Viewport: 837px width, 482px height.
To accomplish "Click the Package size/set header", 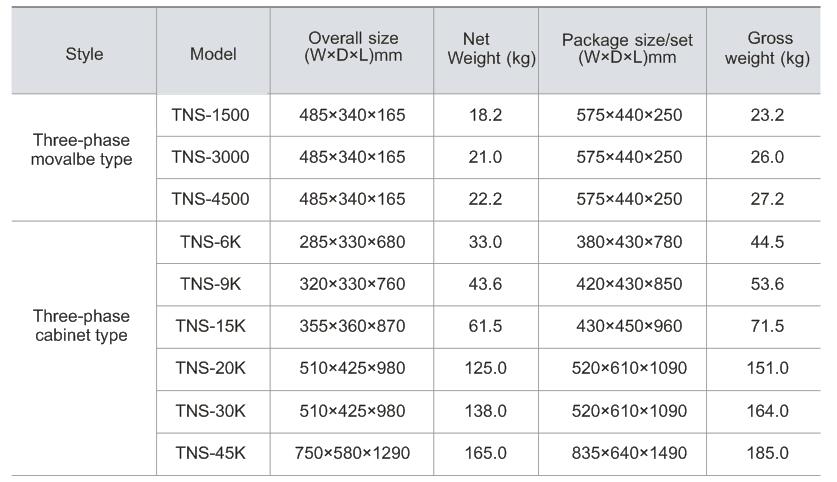I will click(x=627, y=48).
